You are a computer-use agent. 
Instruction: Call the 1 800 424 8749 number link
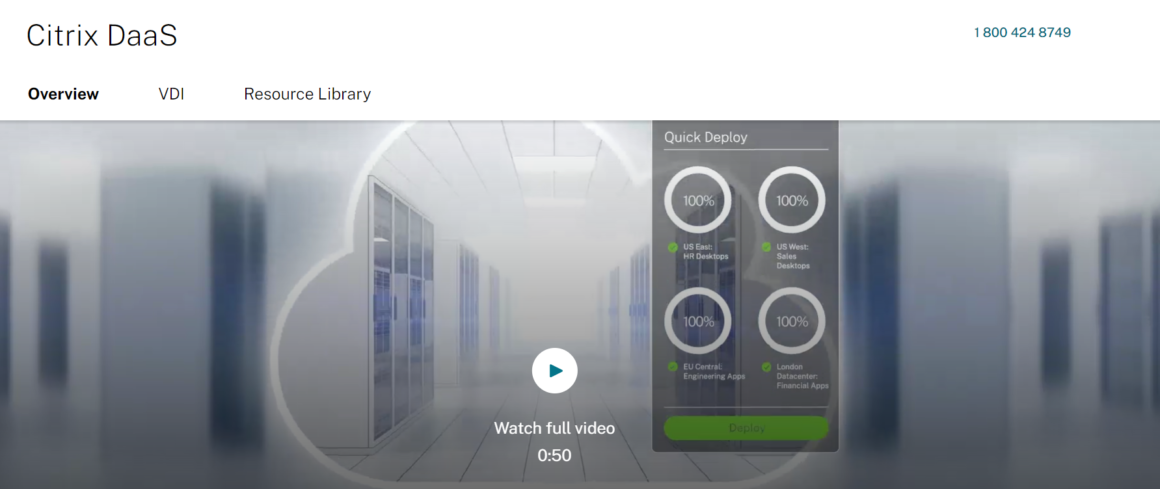point(1022,33)
